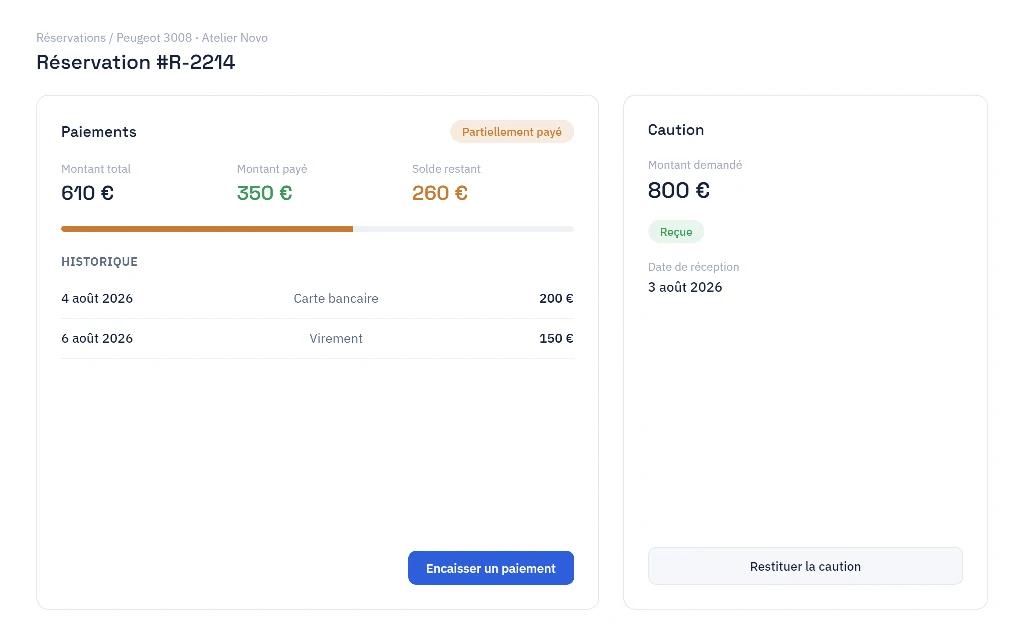The image size is (1024, 640).
Task: Open the Réservations breadcrumb link
Action: pyautogui.click(x=71, y=38)
